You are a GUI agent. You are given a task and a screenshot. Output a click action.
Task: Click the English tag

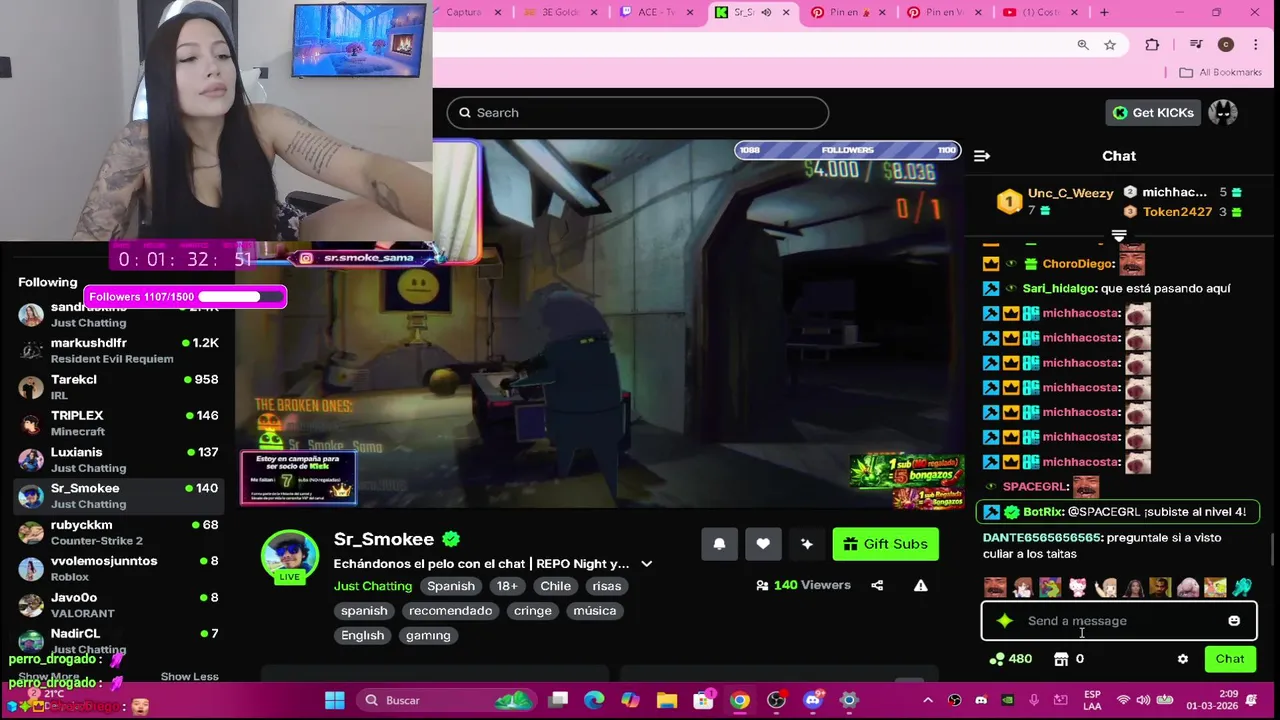point(363,636)
